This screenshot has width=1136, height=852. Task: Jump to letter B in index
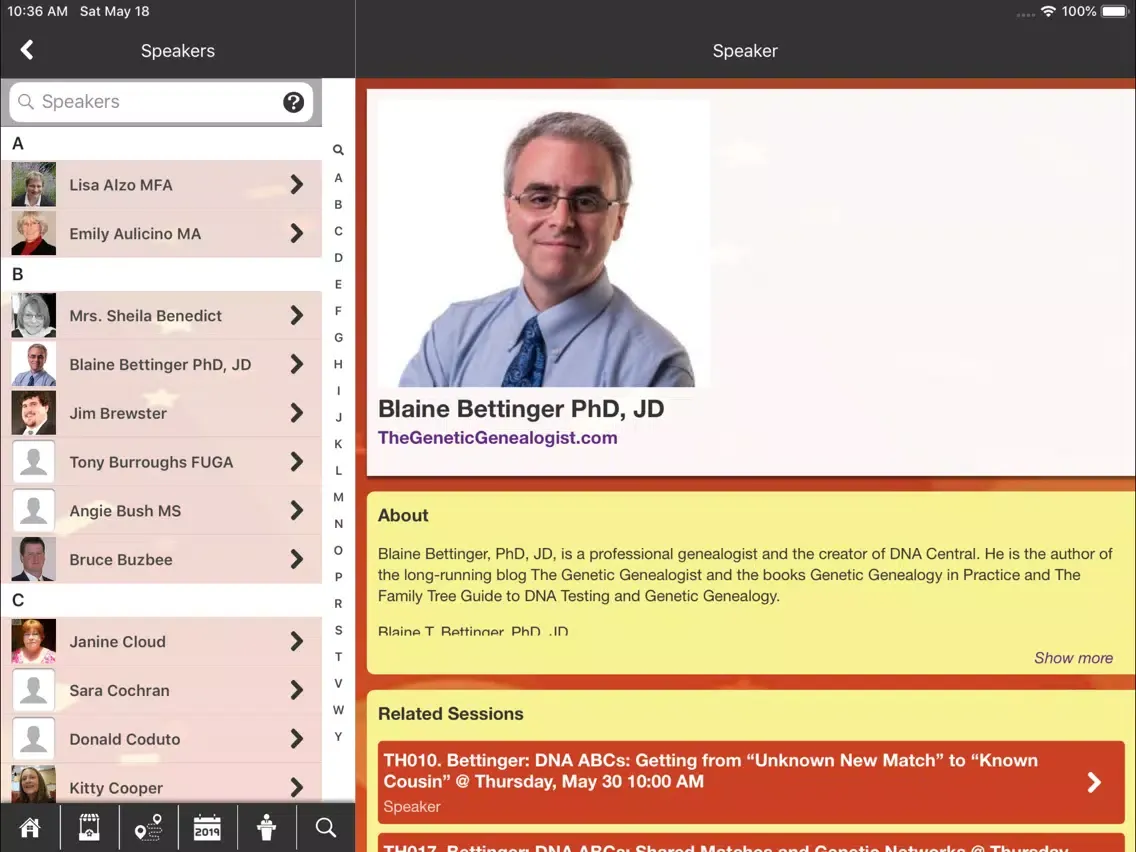338,204
